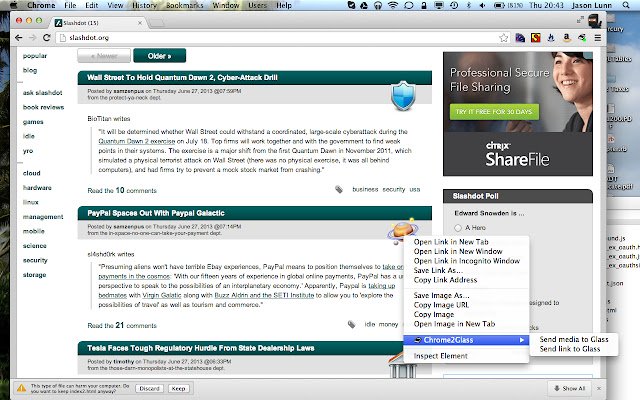Open the File menu
Image resolution: width=640 pixels, height=400 pixels.
[x=70, y=5]
